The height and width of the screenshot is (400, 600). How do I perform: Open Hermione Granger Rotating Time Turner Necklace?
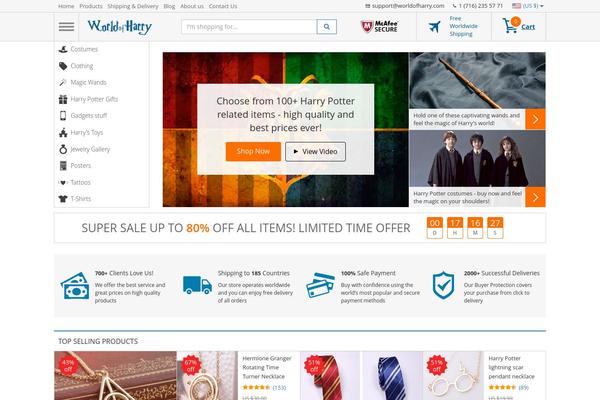(x=267, y=367)
